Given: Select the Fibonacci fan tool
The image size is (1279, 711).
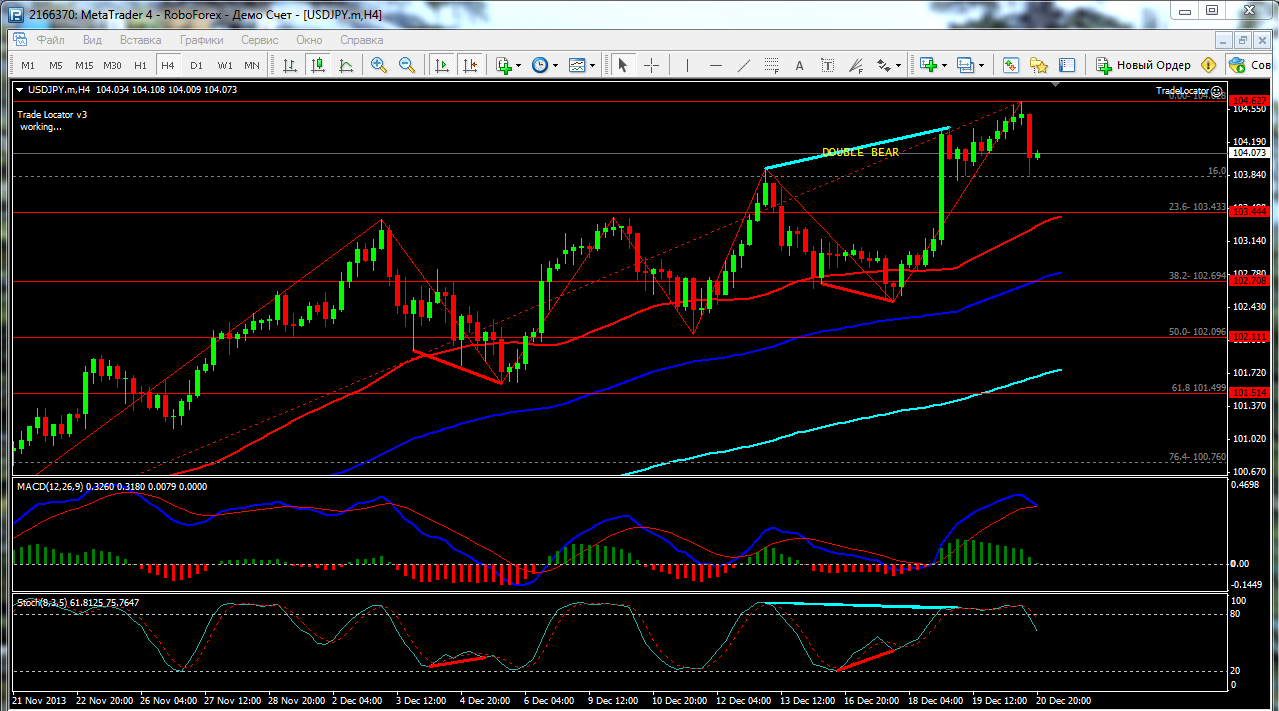Looking at the screenshot, I should tap(855, 65).
